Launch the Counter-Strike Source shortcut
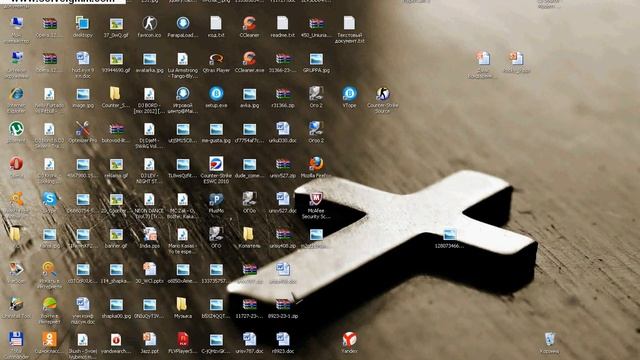640x360 pixels. (x=382, y=94)
